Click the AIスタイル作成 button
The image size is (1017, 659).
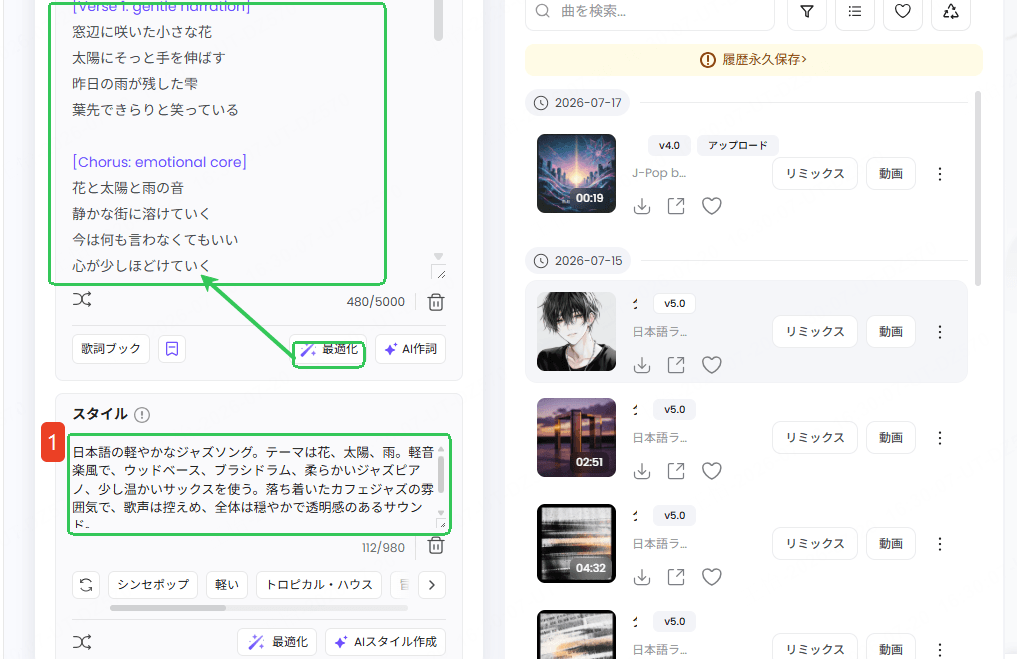(386, 642)
